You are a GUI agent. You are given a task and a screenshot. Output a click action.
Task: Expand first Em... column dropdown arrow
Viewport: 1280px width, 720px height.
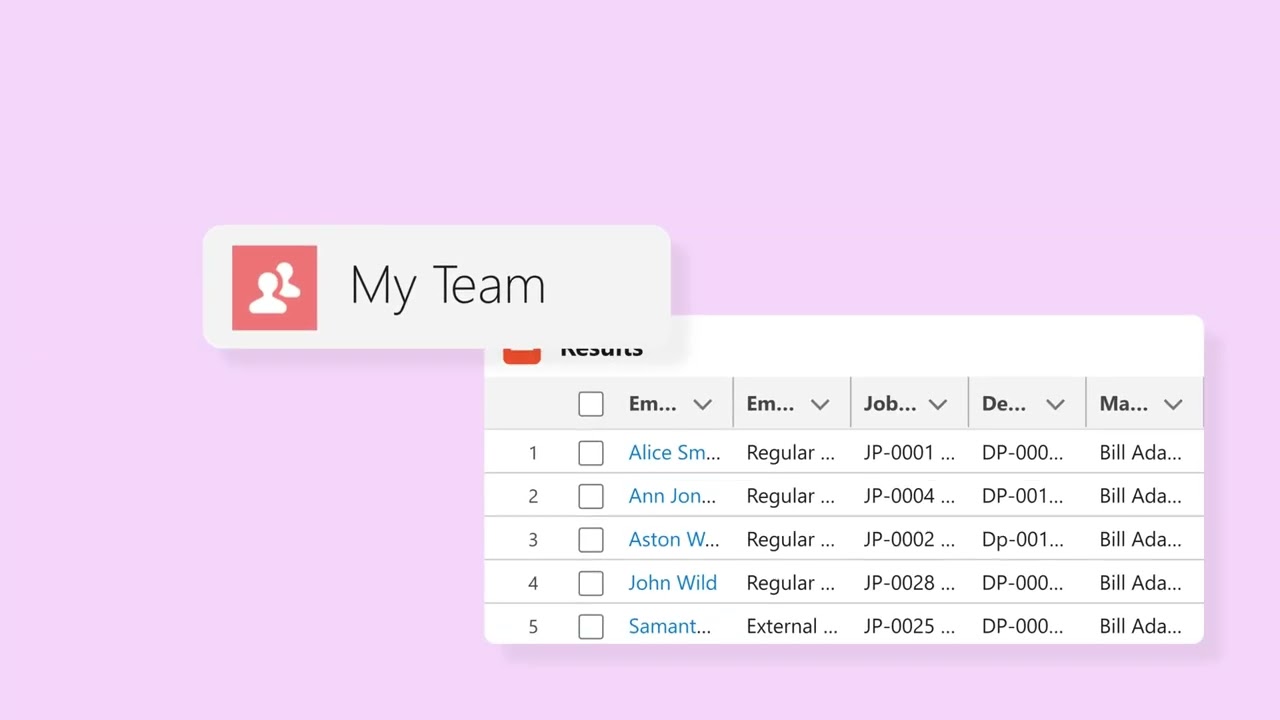(x=702, y=404)
